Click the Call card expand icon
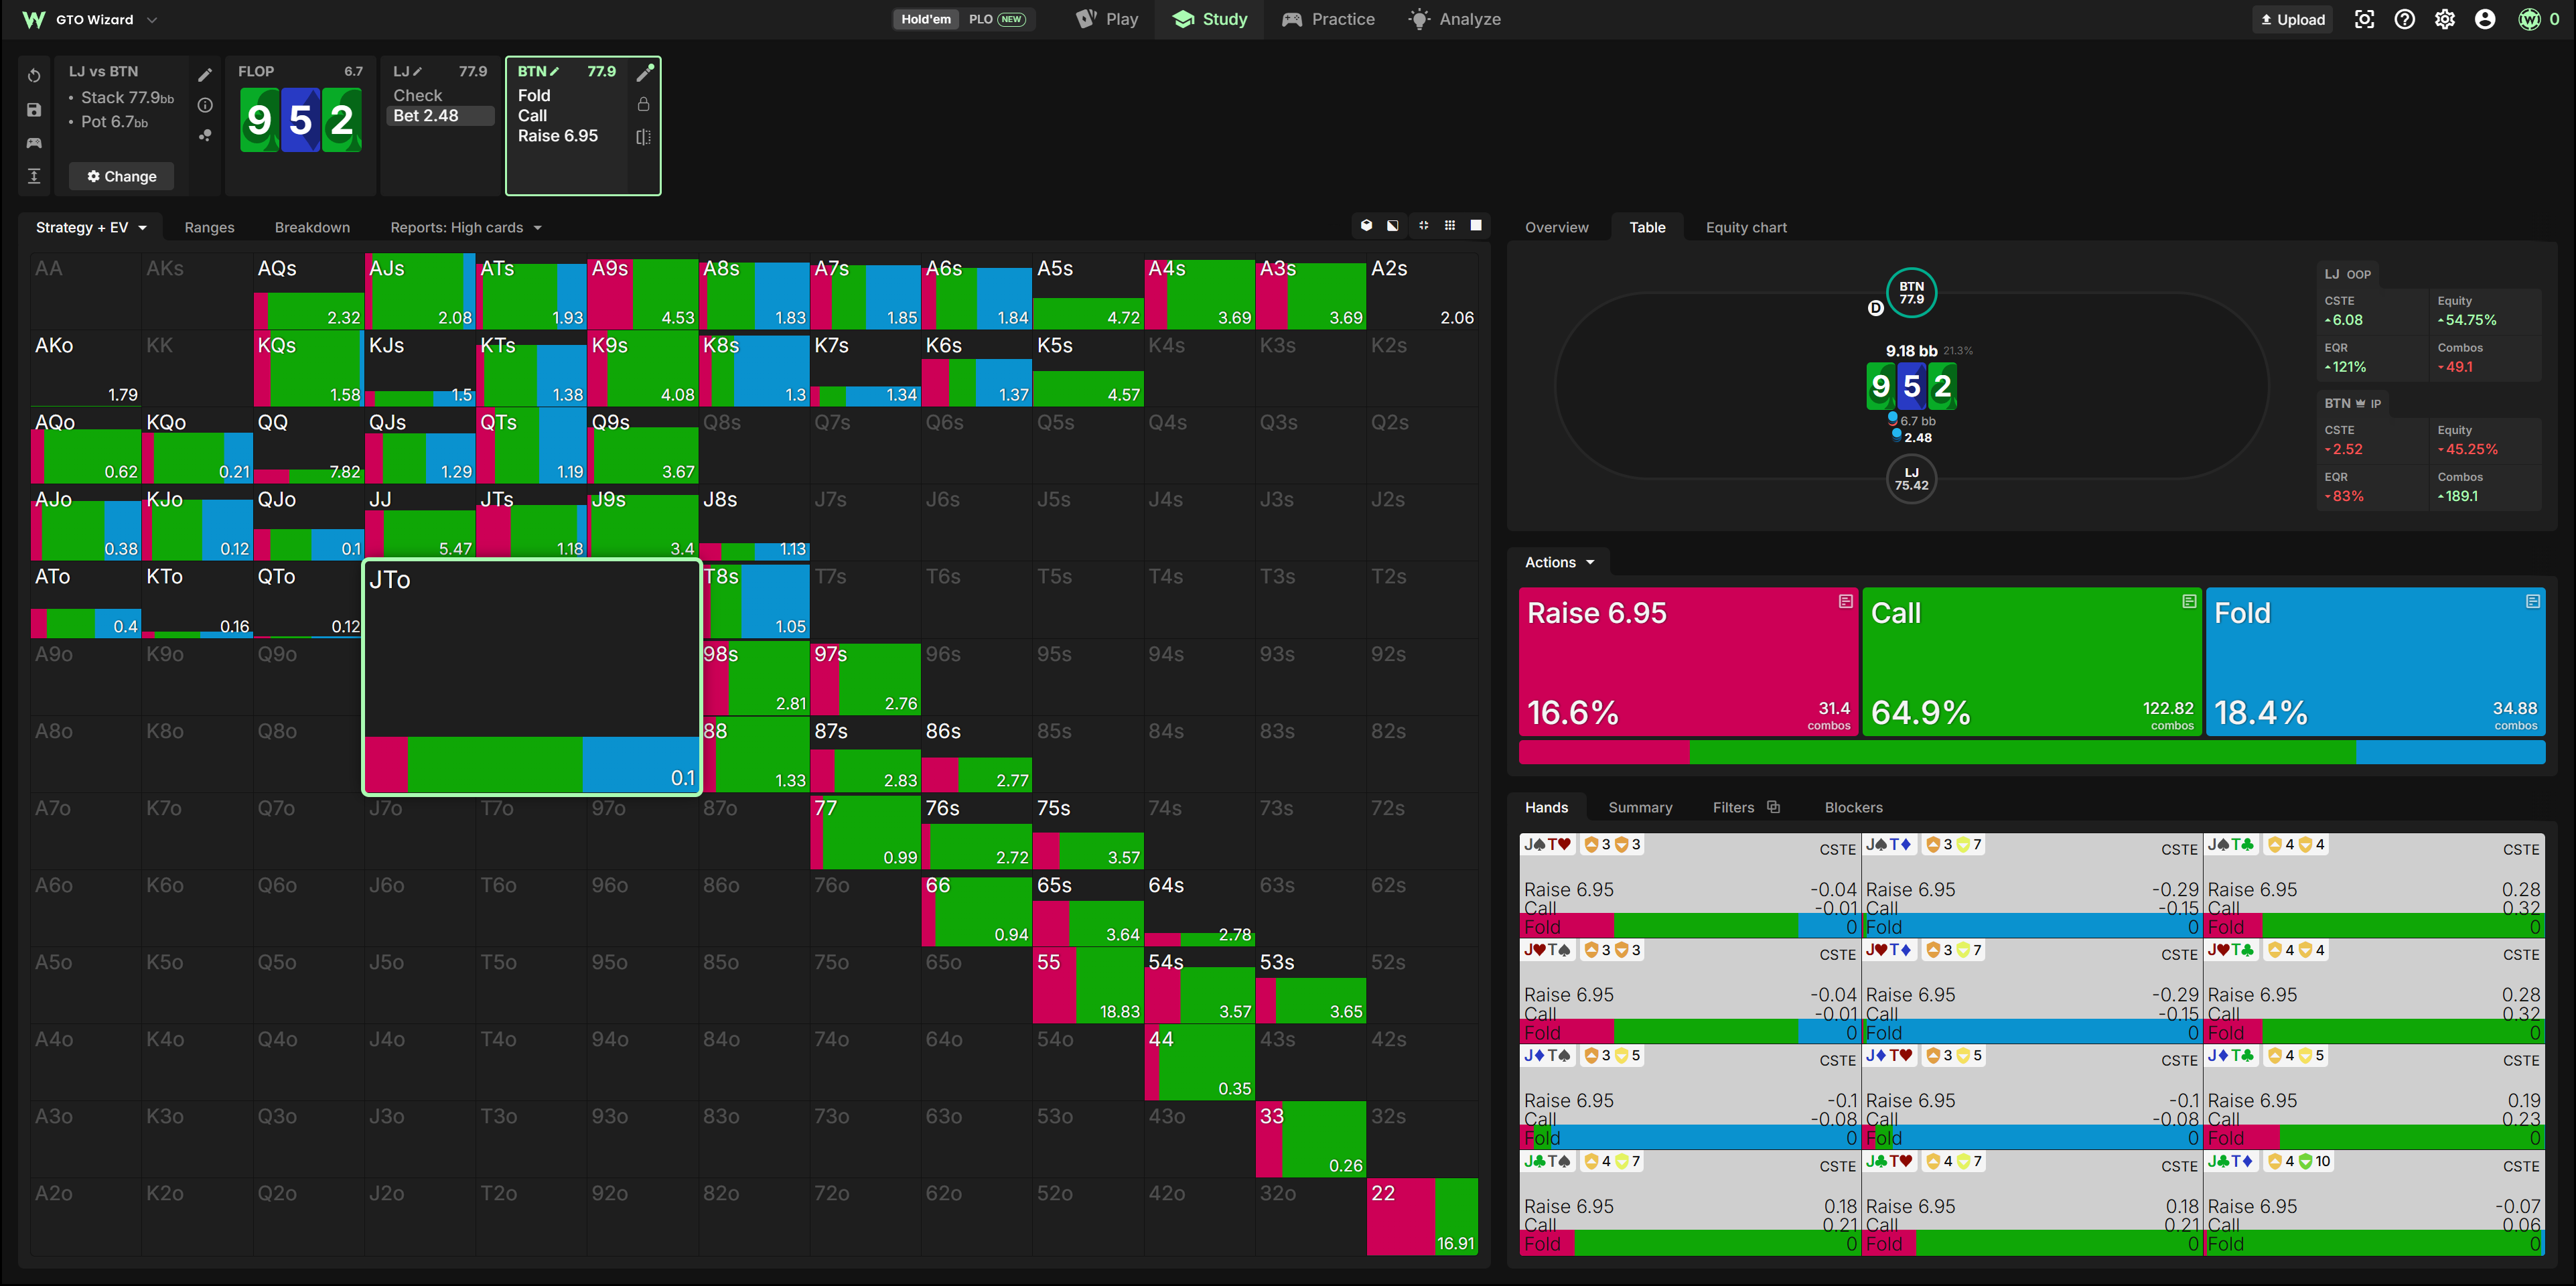This screenshot has height=1286, width=2576. 2189,601
